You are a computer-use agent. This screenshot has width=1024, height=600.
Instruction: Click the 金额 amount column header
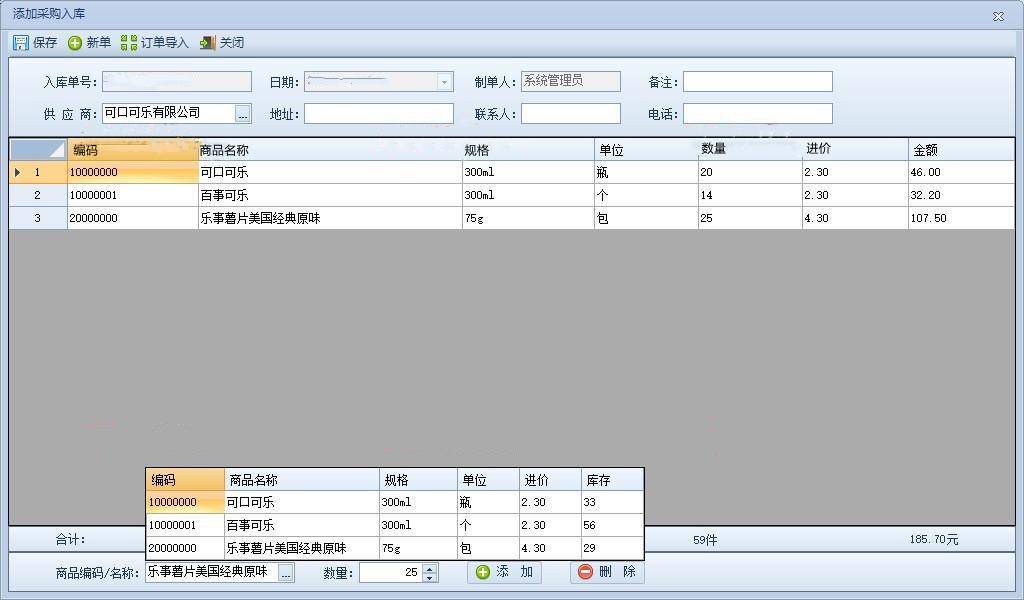[x=960, y=150]
